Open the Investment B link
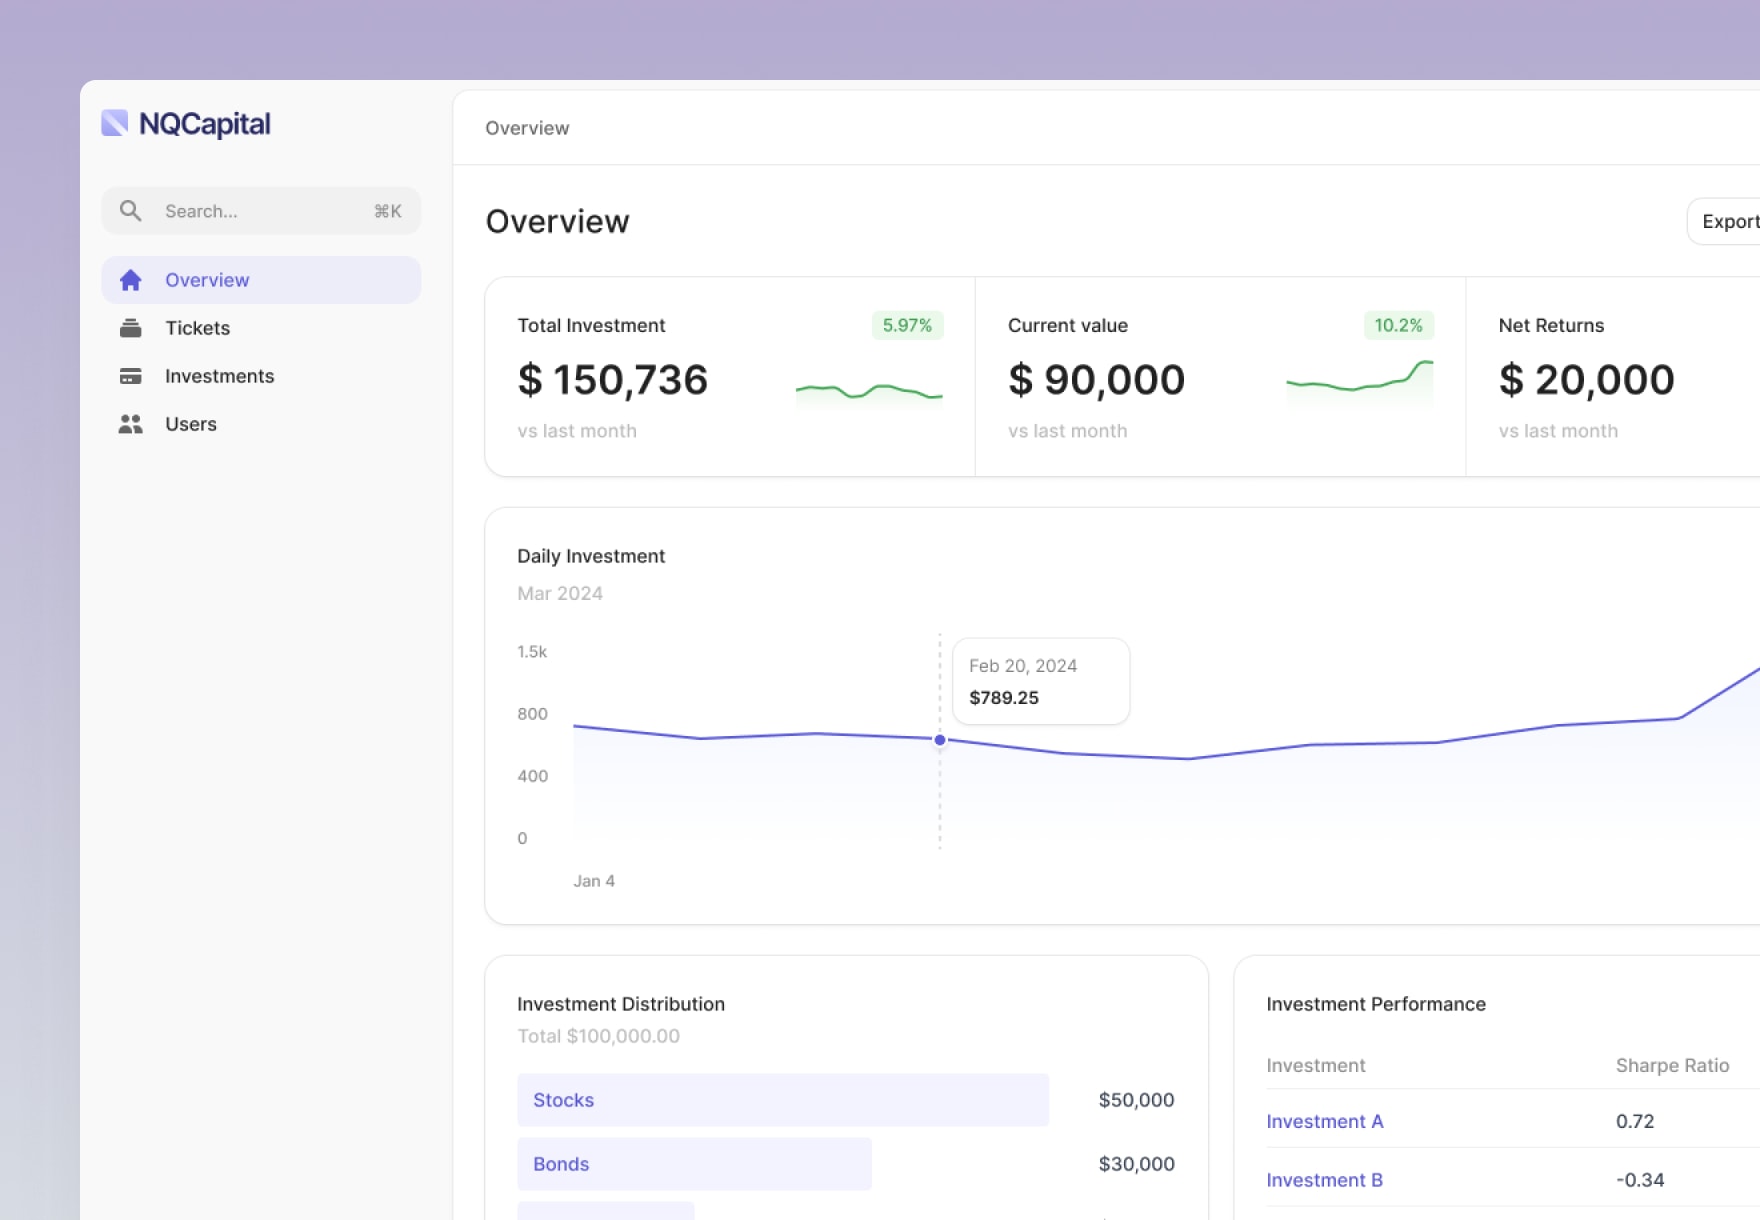Viewport: 1760px width, 1220px height. tap(1324, 1180)
